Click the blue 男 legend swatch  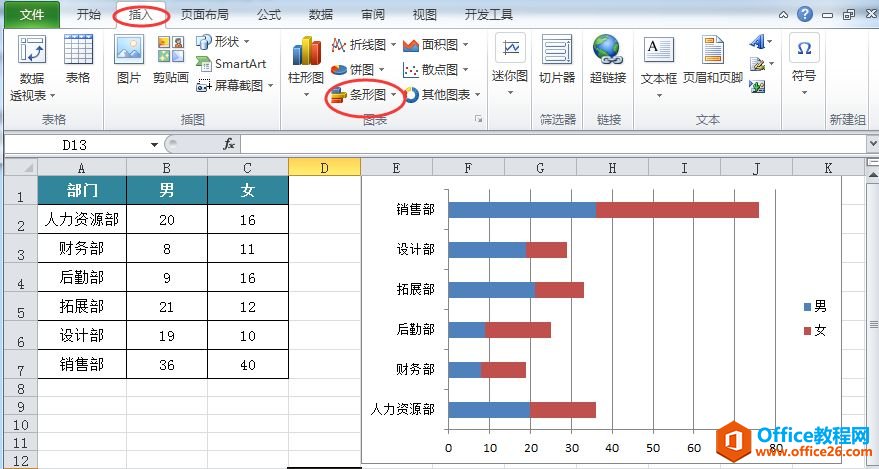pos(807,307)
